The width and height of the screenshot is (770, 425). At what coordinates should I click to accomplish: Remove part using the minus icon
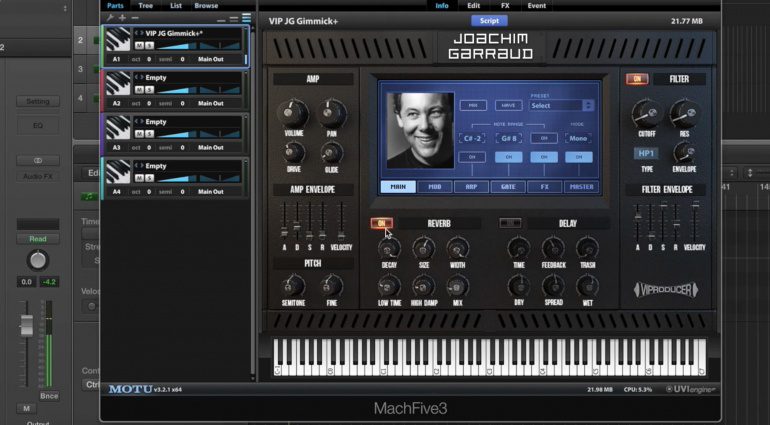click(135, 18)
